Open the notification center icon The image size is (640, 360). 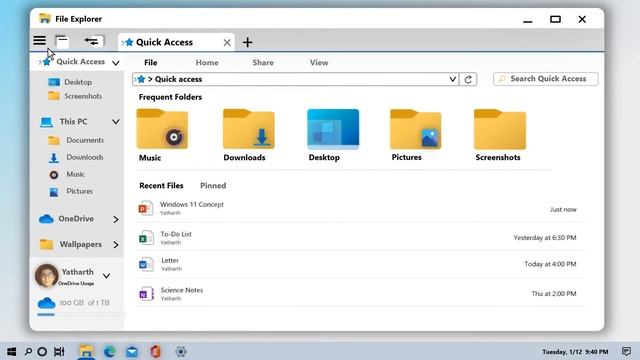click(x=626, y=351)
